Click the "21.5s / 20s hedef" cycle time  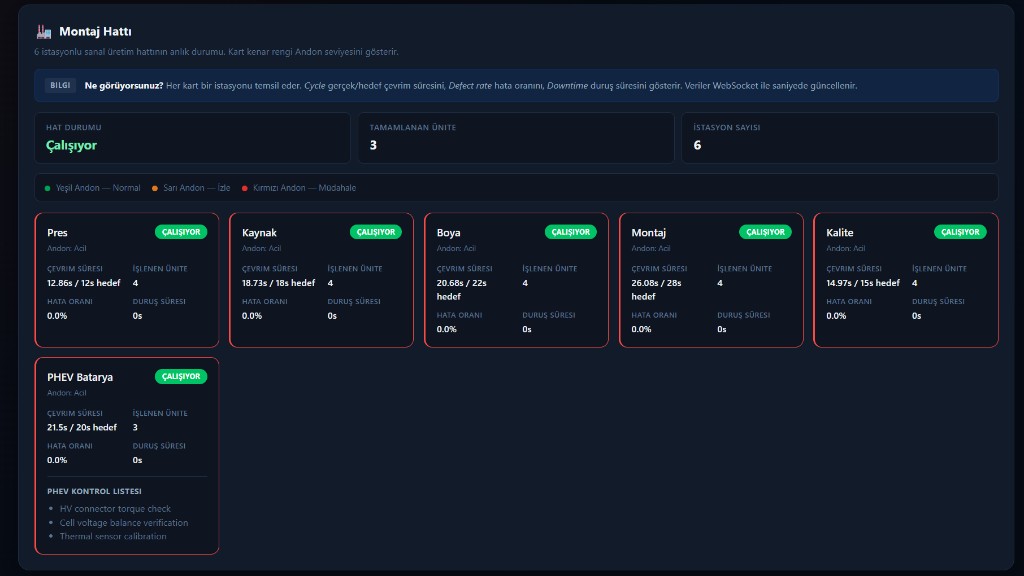pos(82,427)
